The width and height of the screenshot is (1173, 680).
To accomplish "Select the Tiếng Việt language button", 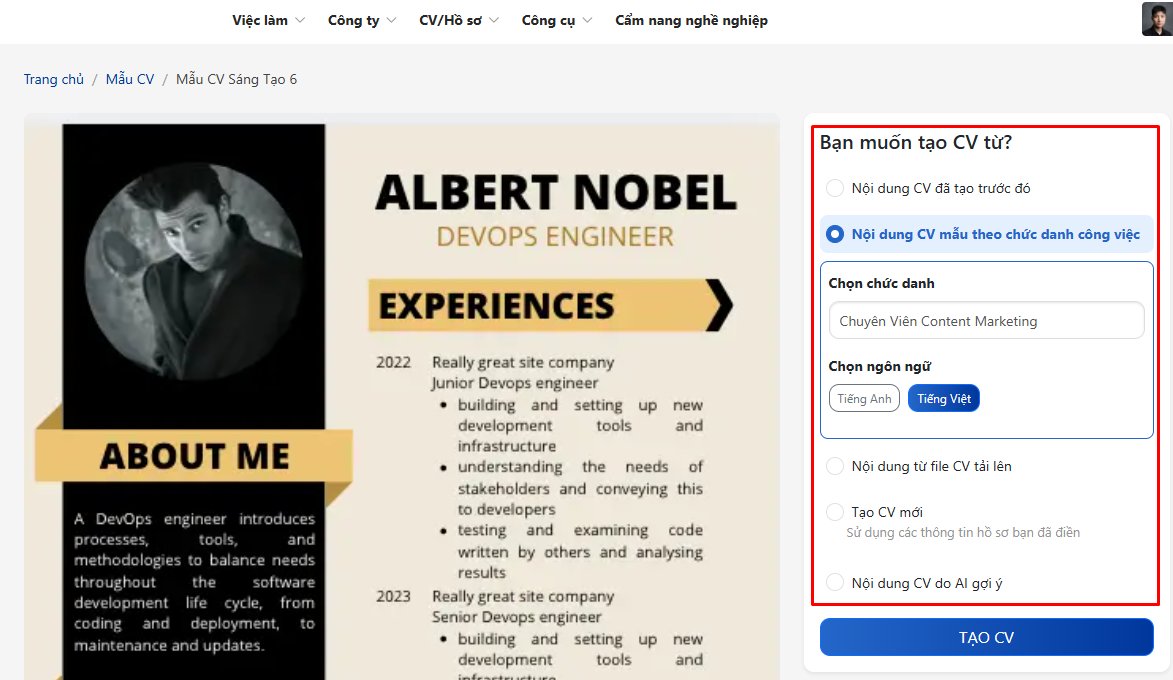I will [x=943, y=399].
